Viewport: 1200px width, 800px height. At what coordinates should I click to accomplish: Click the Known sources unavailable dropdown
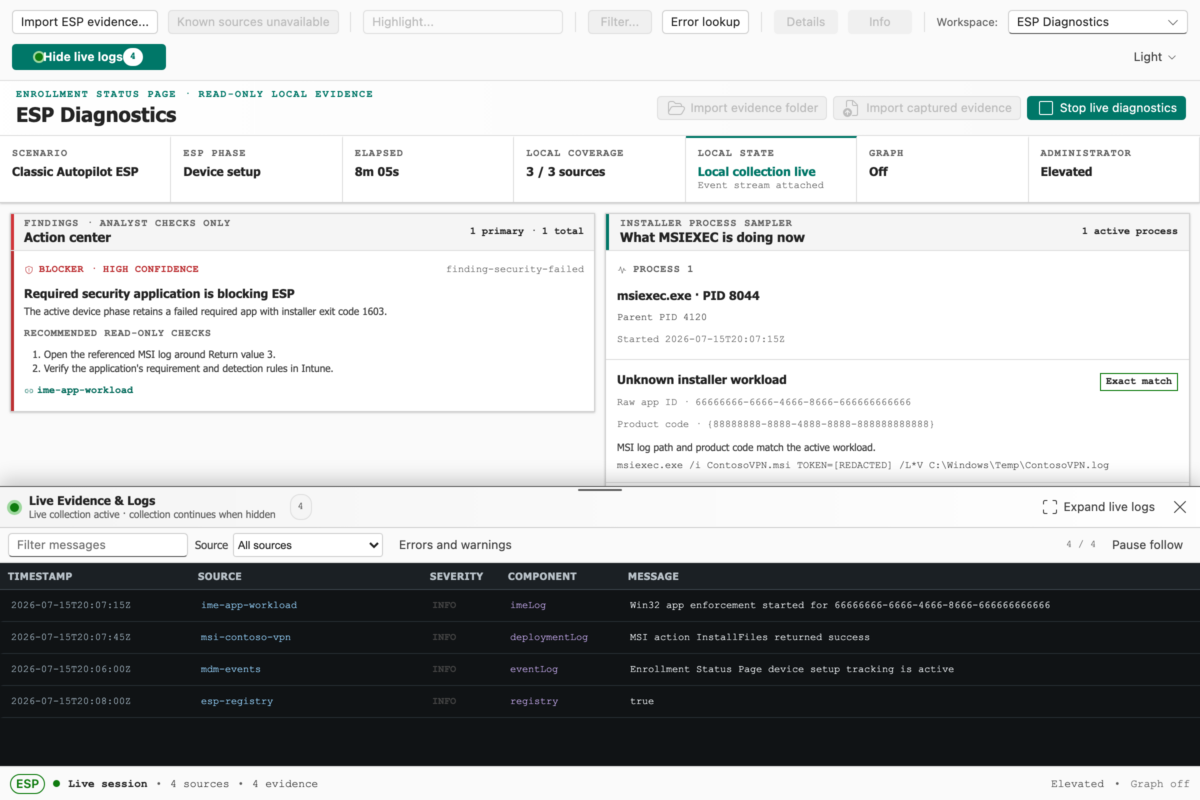click(x=254, y=22)
